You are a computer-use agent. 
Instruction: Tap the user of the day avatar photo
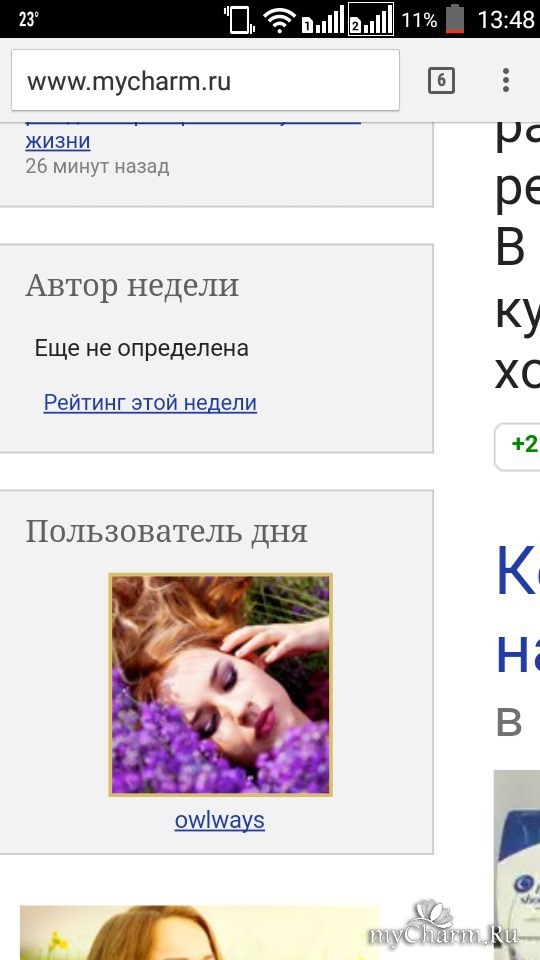click(x=220, y=684)
